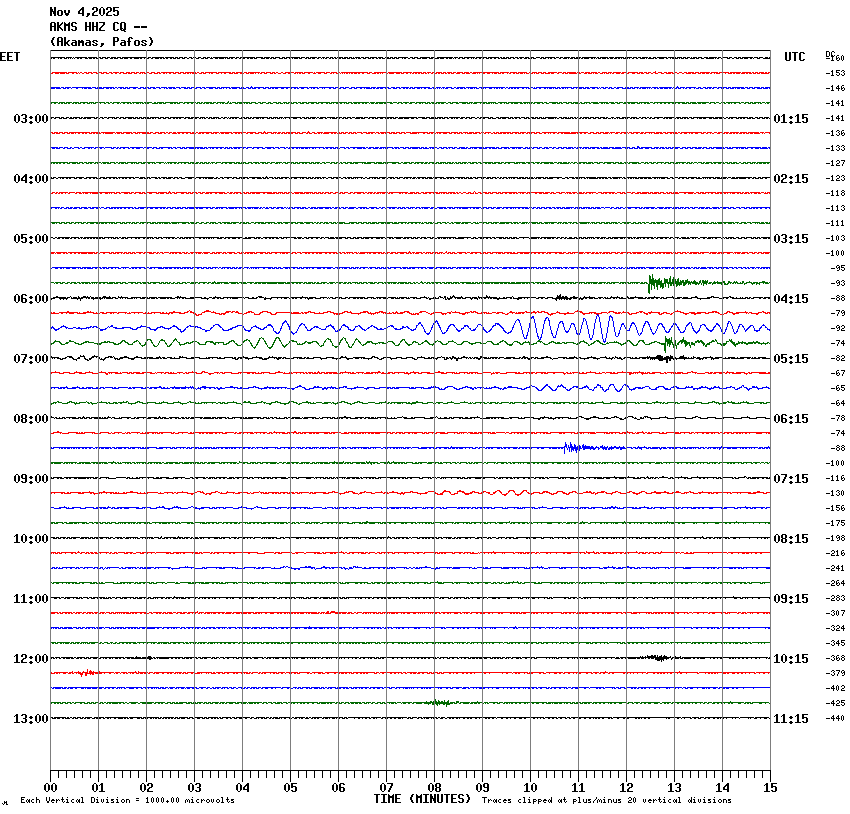Click the '(Akamas, Pafos)' location label
The image size is (850, 814).
coord(102,42)
